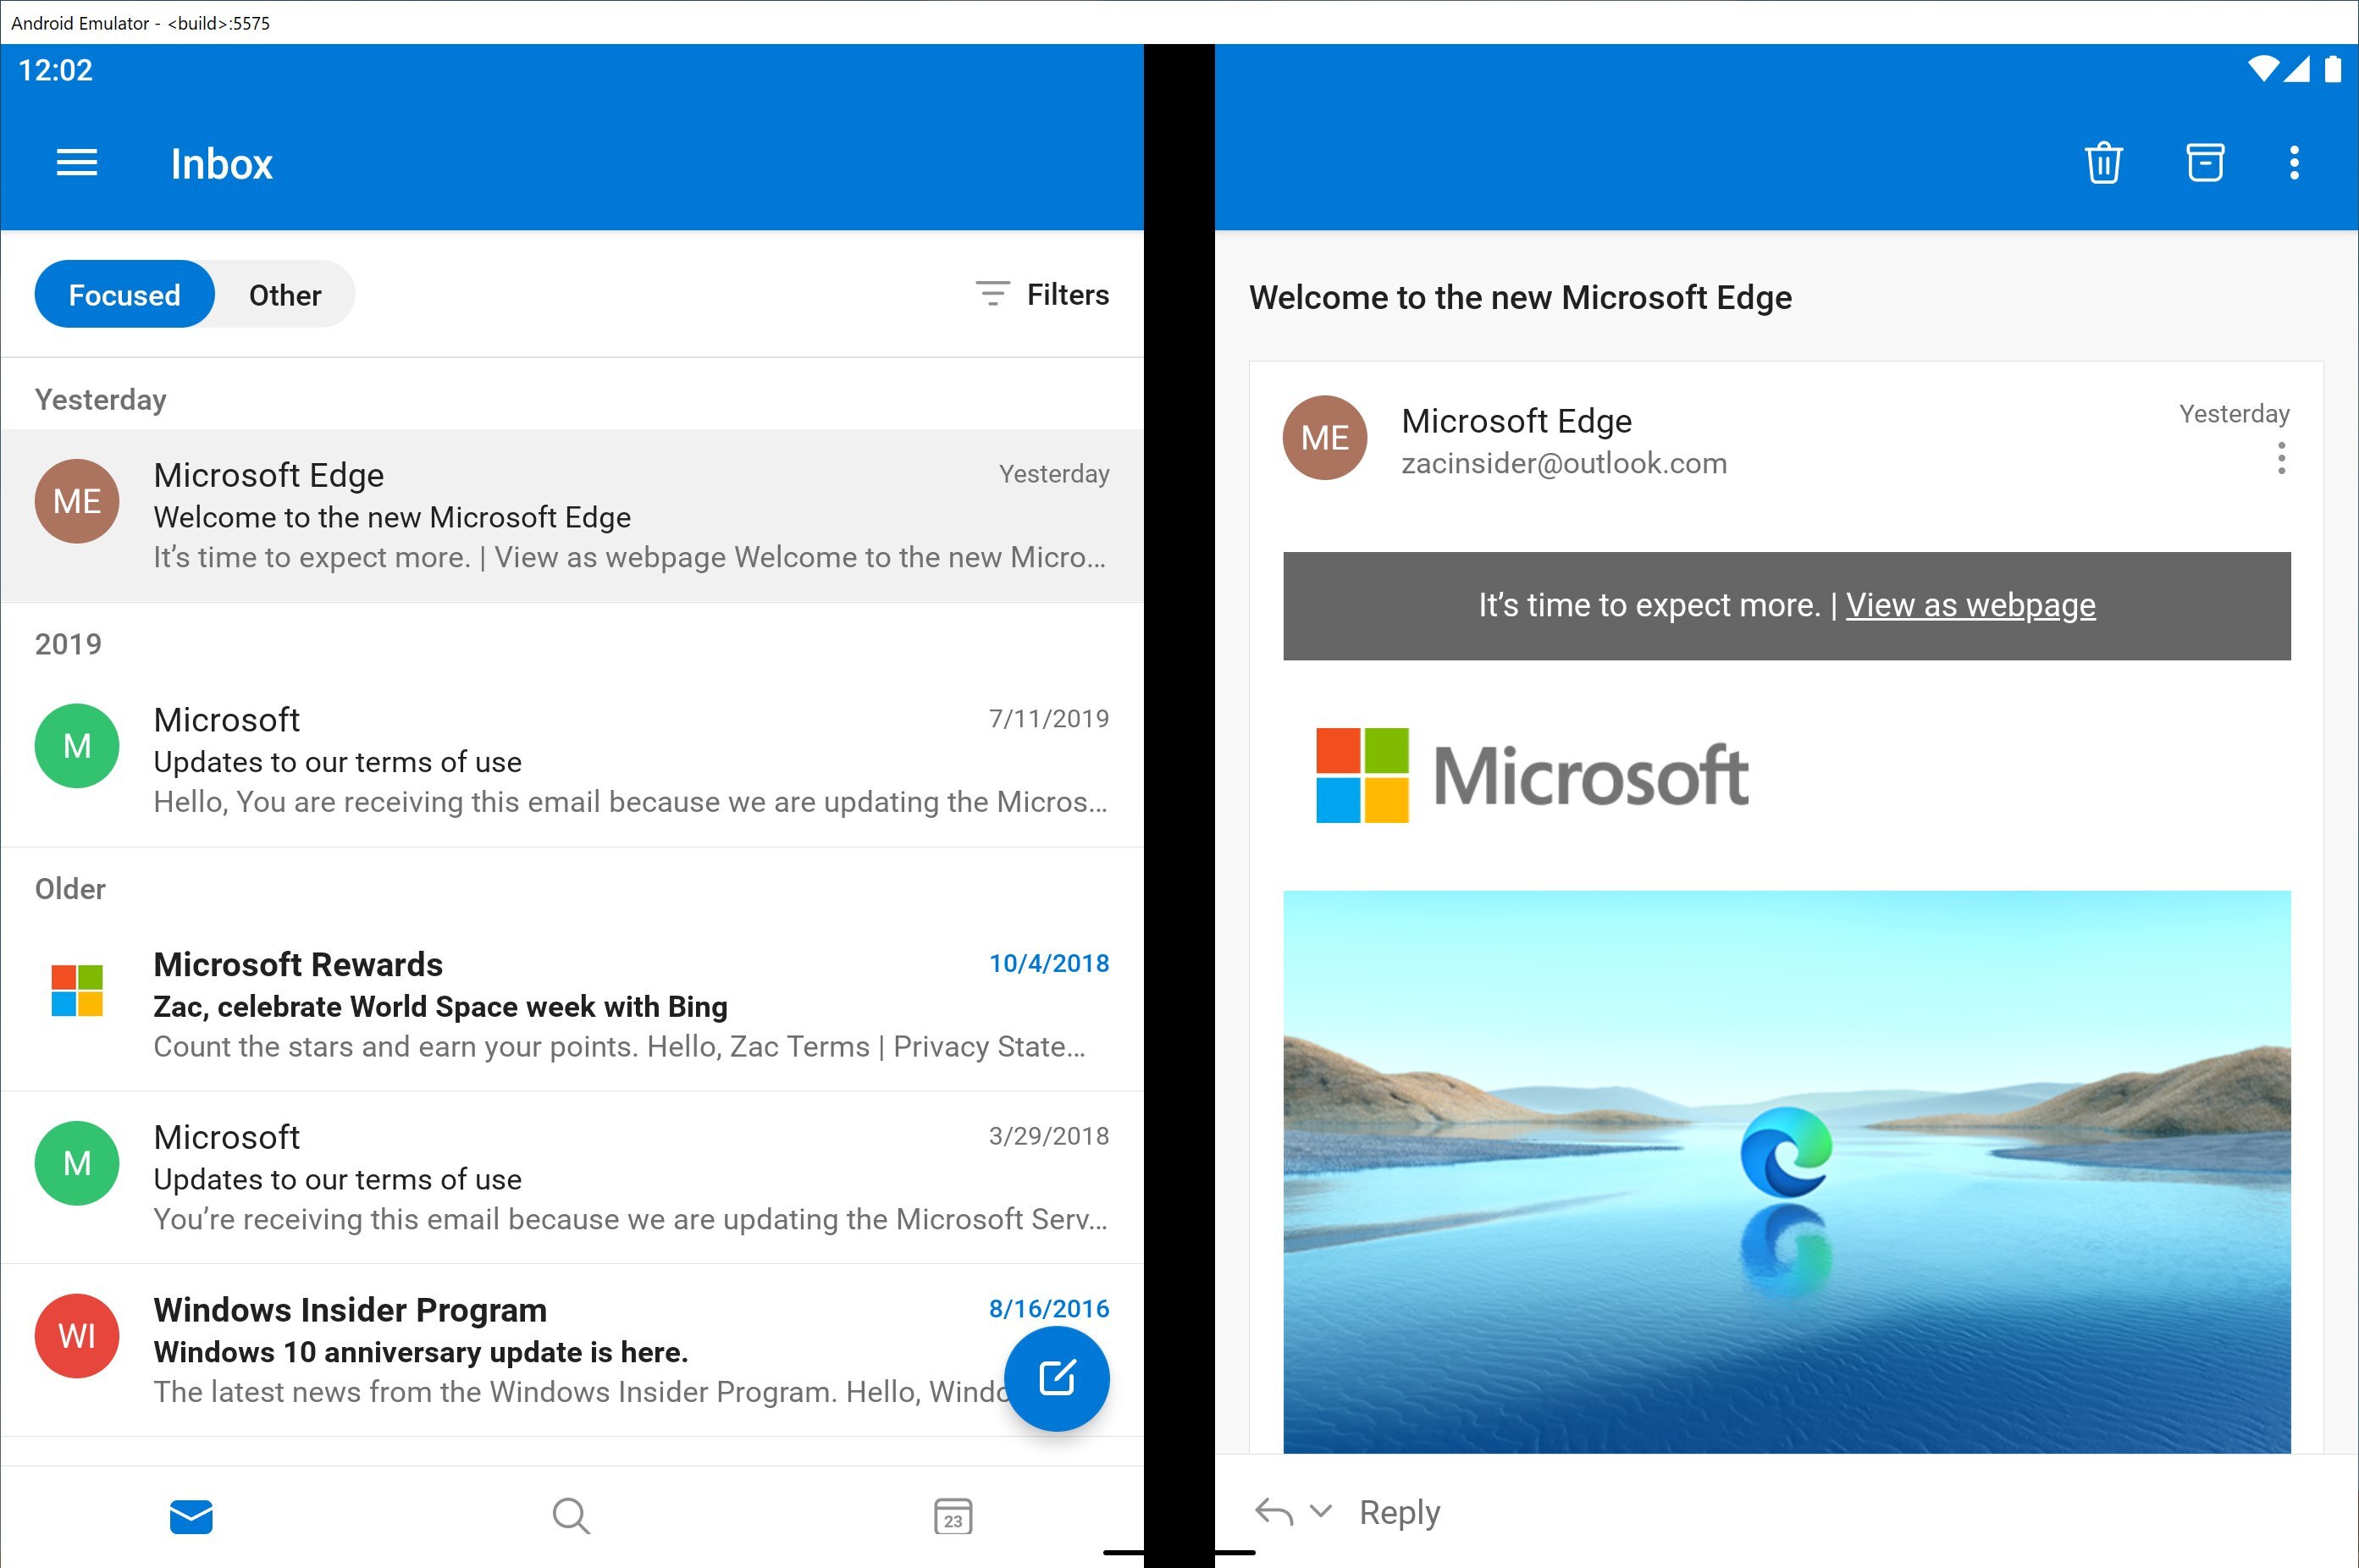Click the 8/16/2016 date label
This screenshot has height=1568, width=2359.
click(x=1049, y=1308)
